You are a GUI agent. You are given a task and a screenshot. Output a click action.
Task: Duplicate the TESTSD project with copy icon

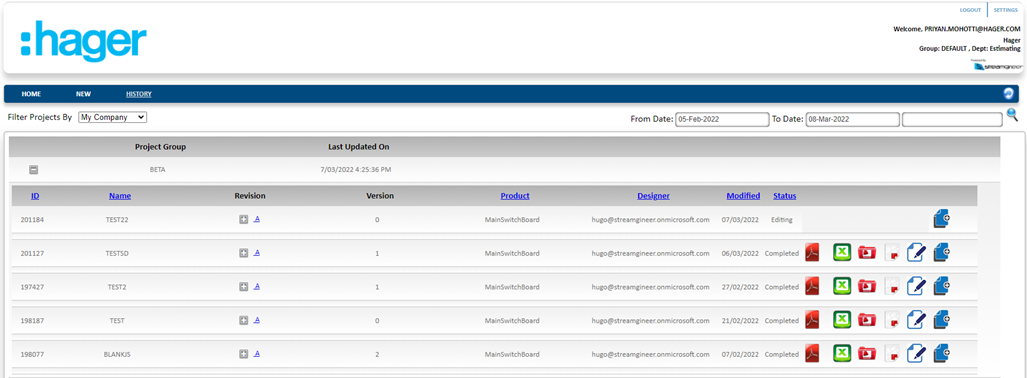(941, 252)
